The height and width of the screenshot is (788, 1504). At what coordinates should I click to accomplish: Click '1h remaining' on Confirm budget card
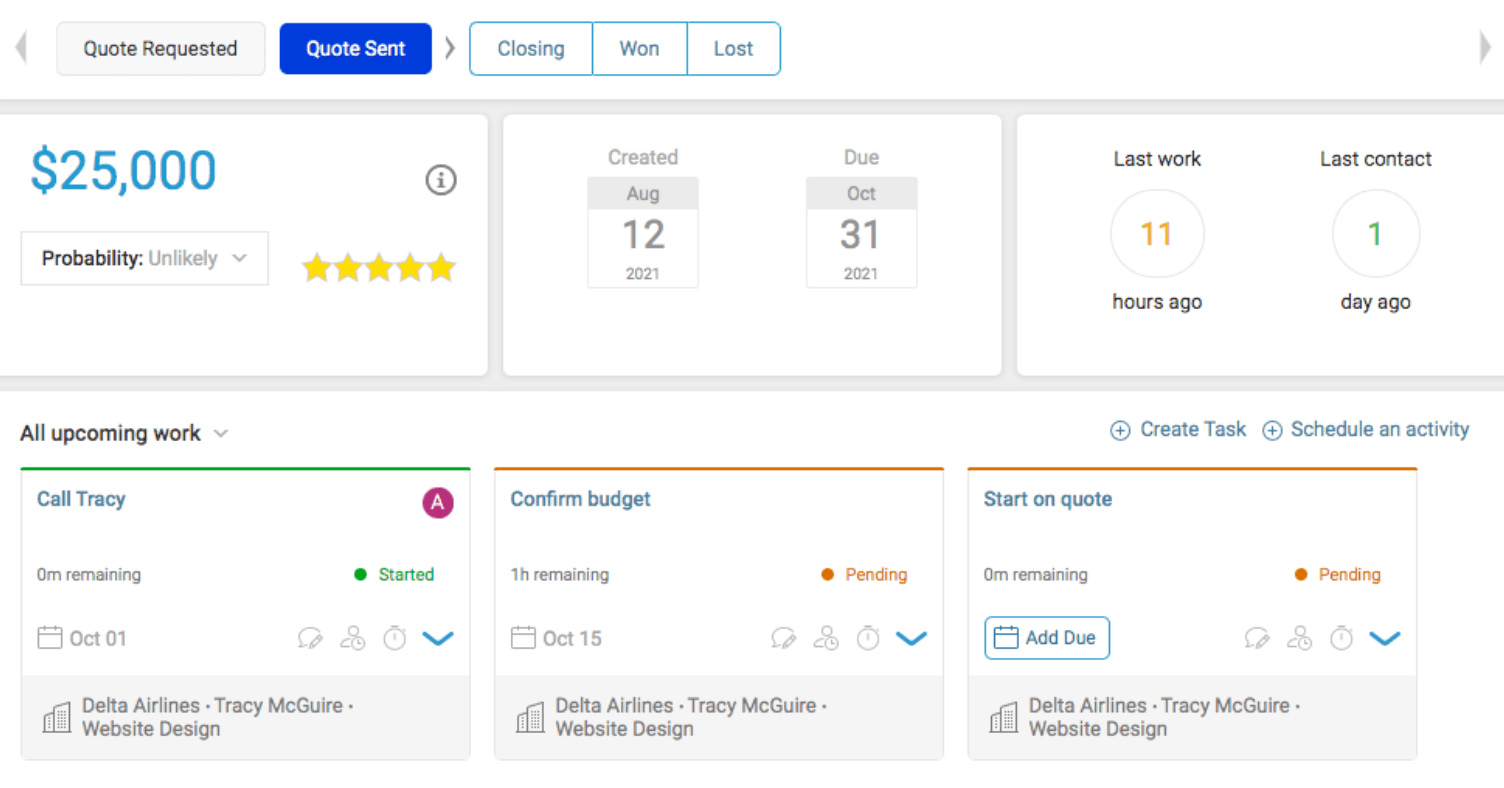point(559,574)
